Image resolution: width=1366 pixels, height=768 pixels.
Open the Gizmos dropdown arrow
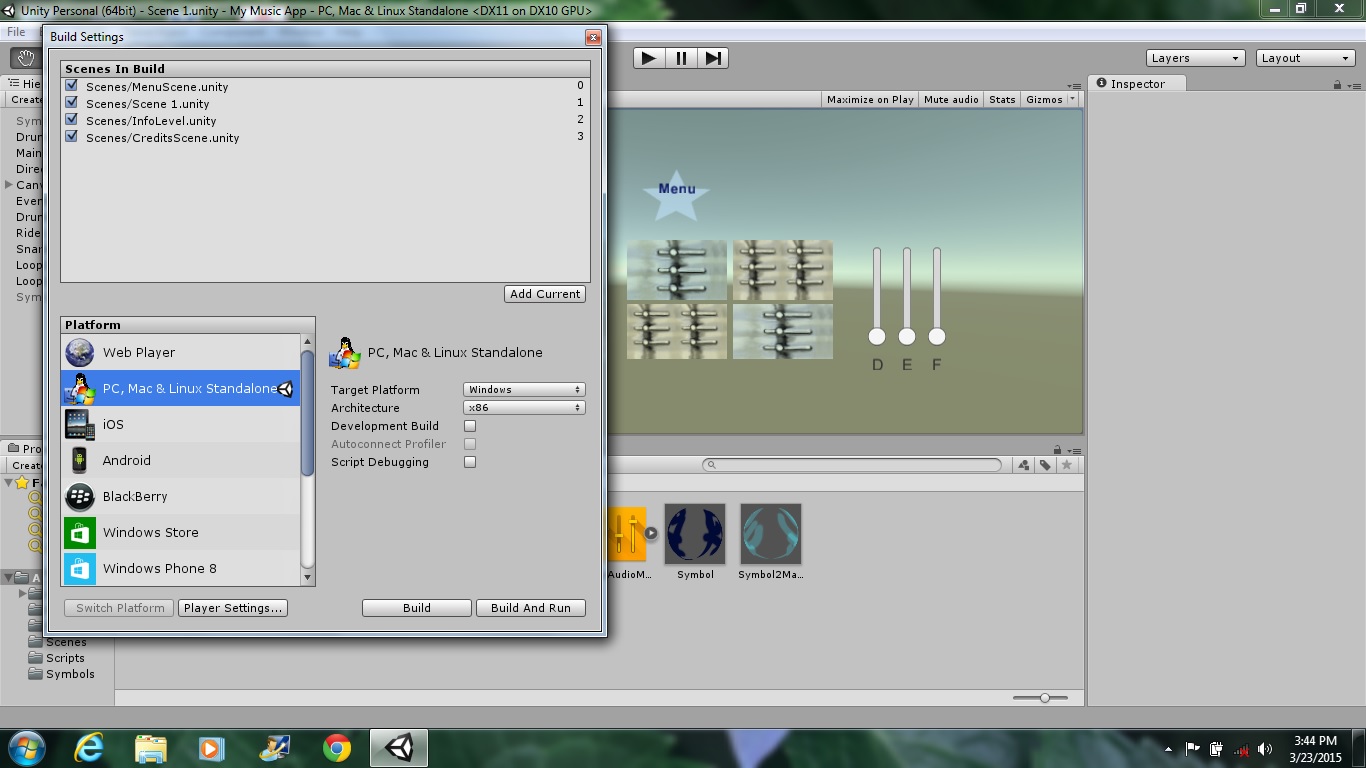click(x=1072, y=99)
